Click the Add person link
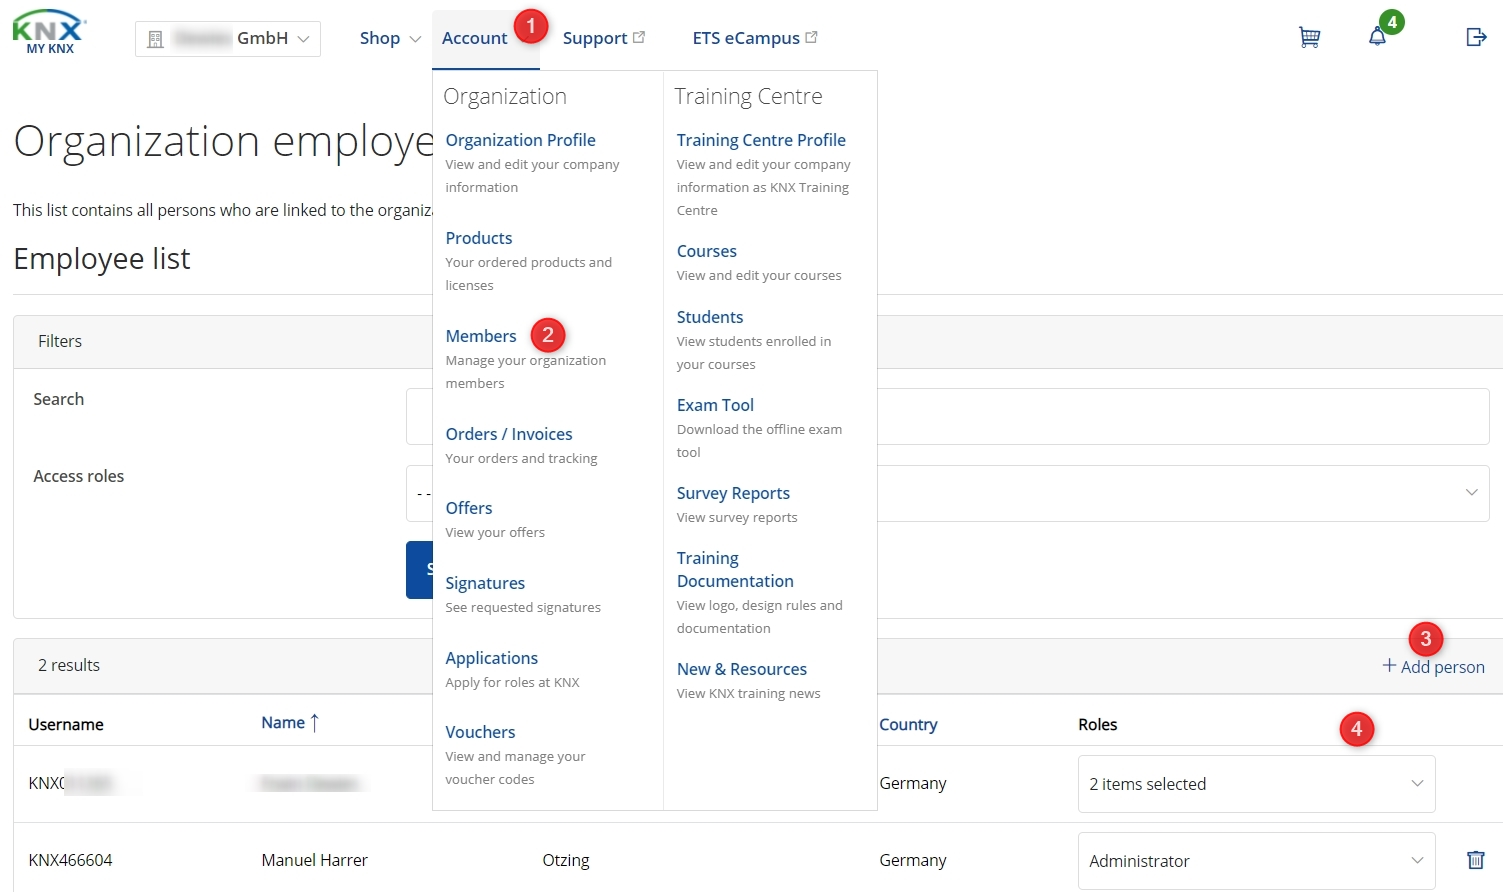The width and height of the screenshot is (1503, 892). click(1442, 667)
